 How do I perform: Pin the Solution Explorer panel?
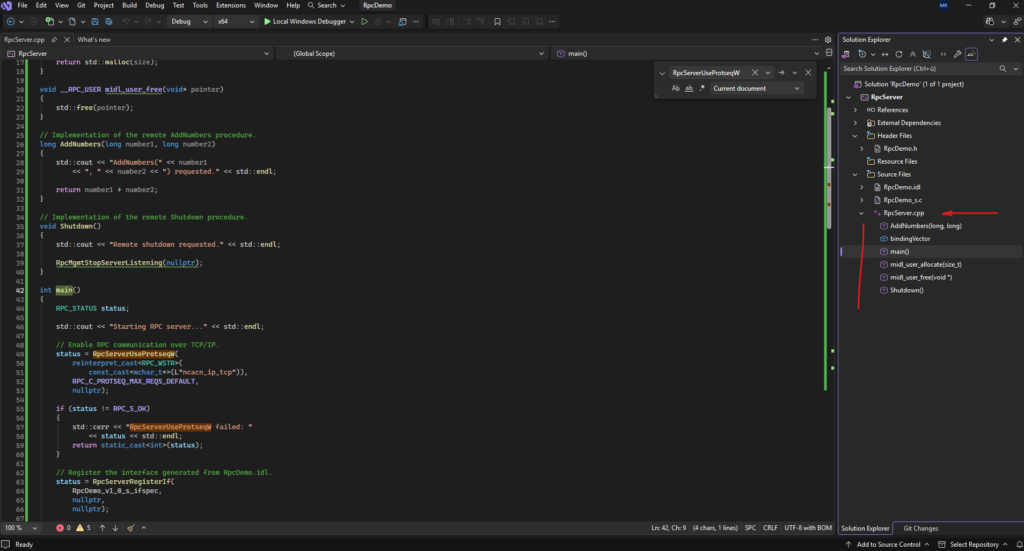click(x=1004, y=40)
